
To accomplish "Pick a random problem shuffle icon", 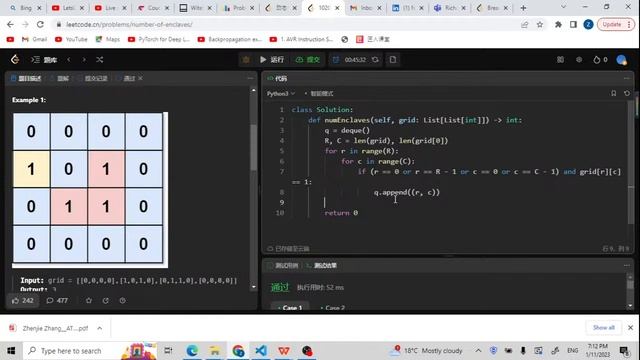I will click(100, 60).
